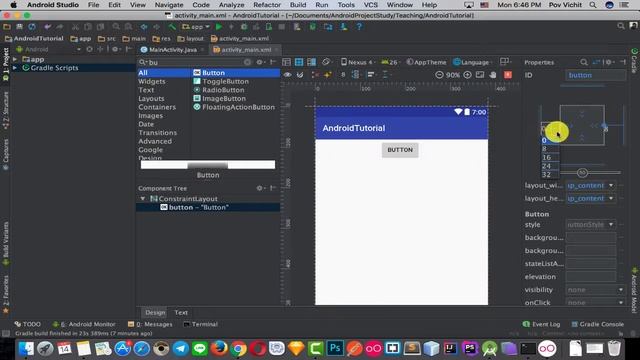Click the red warnings indicator icon
The image size is (640, 360).
point(508,75)
